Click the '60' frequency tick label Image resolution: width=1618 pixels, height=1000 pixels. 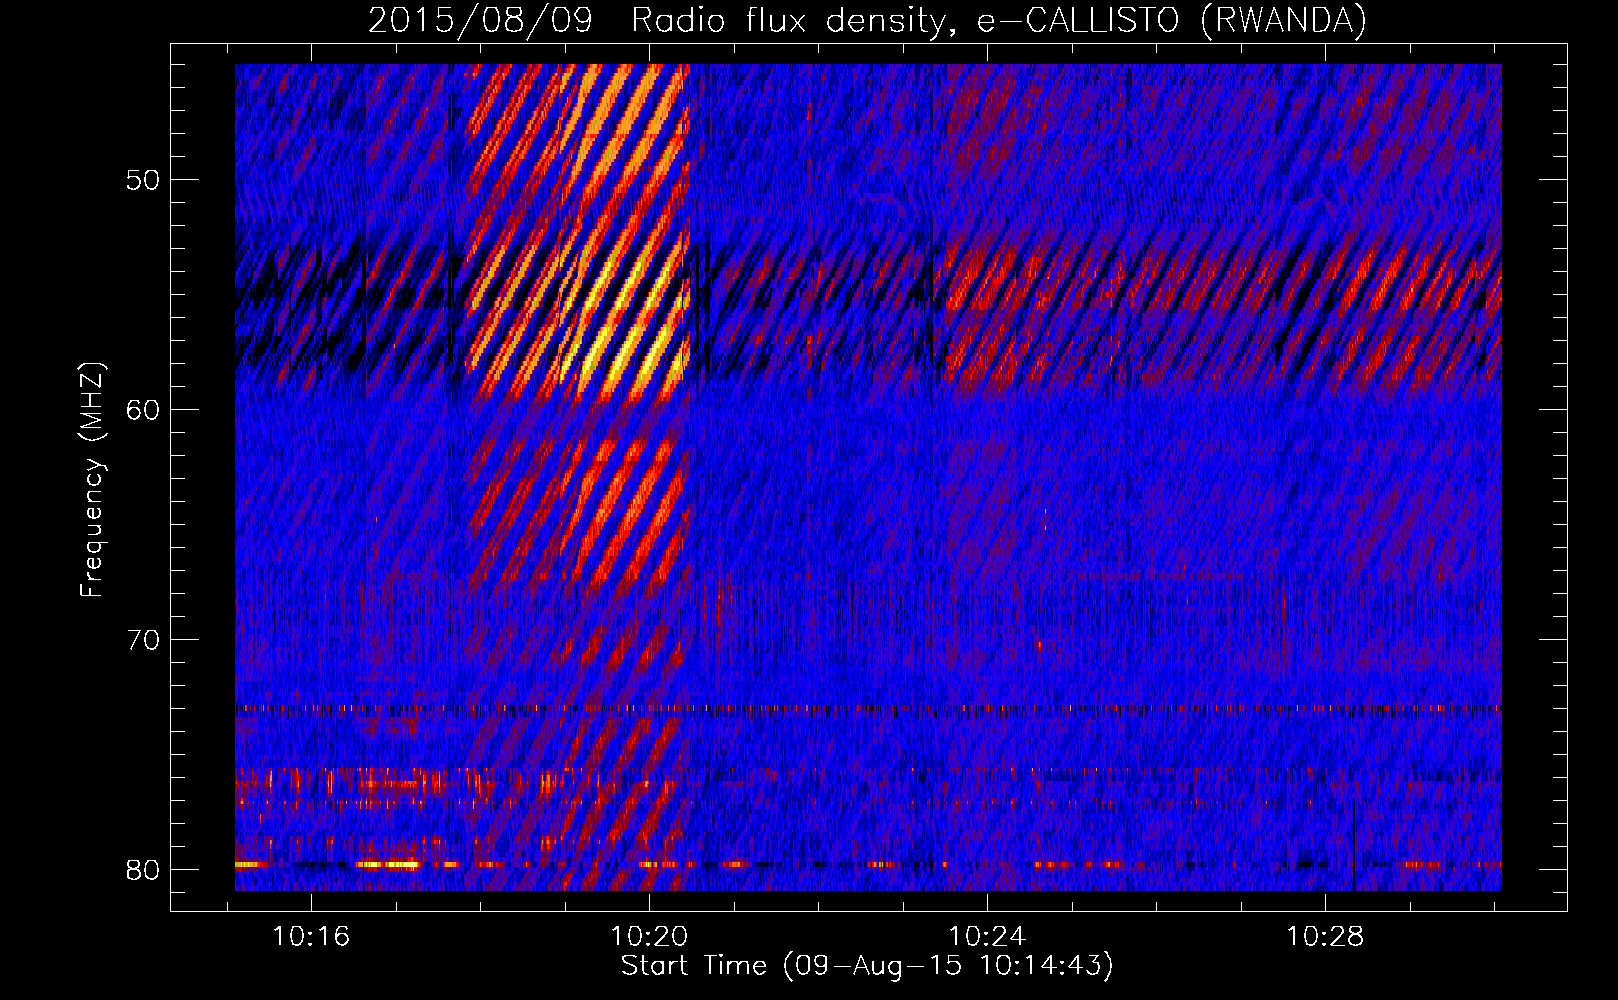click(x=144, y=410)
